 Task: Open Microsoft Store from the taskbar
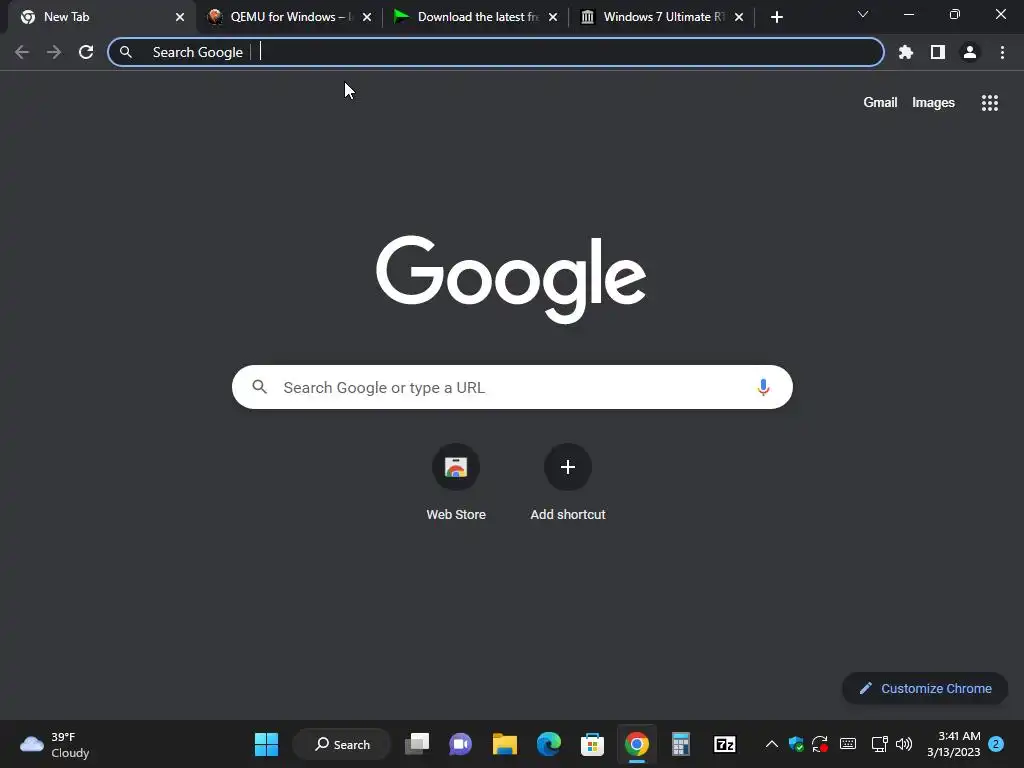point(592,744)
